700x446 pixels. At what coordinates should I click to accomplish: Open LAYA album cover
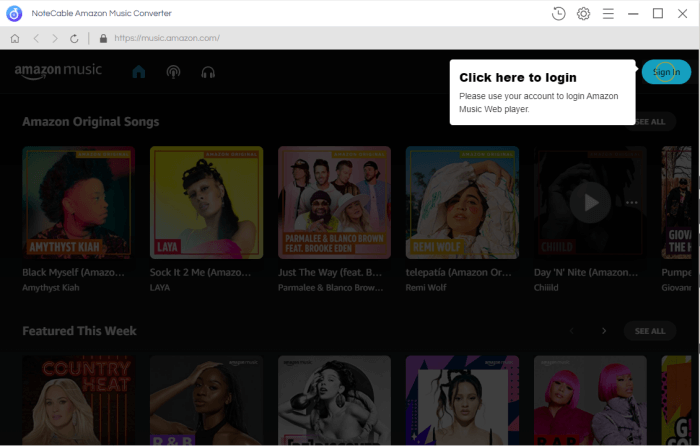pos(206,202)
